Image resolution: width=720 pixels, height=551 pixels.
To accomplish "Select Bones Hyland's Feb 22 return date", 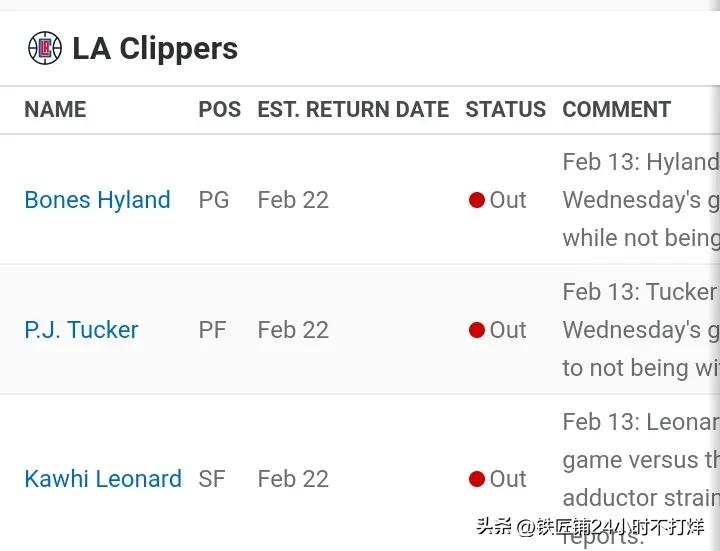I will click(293, 200).
